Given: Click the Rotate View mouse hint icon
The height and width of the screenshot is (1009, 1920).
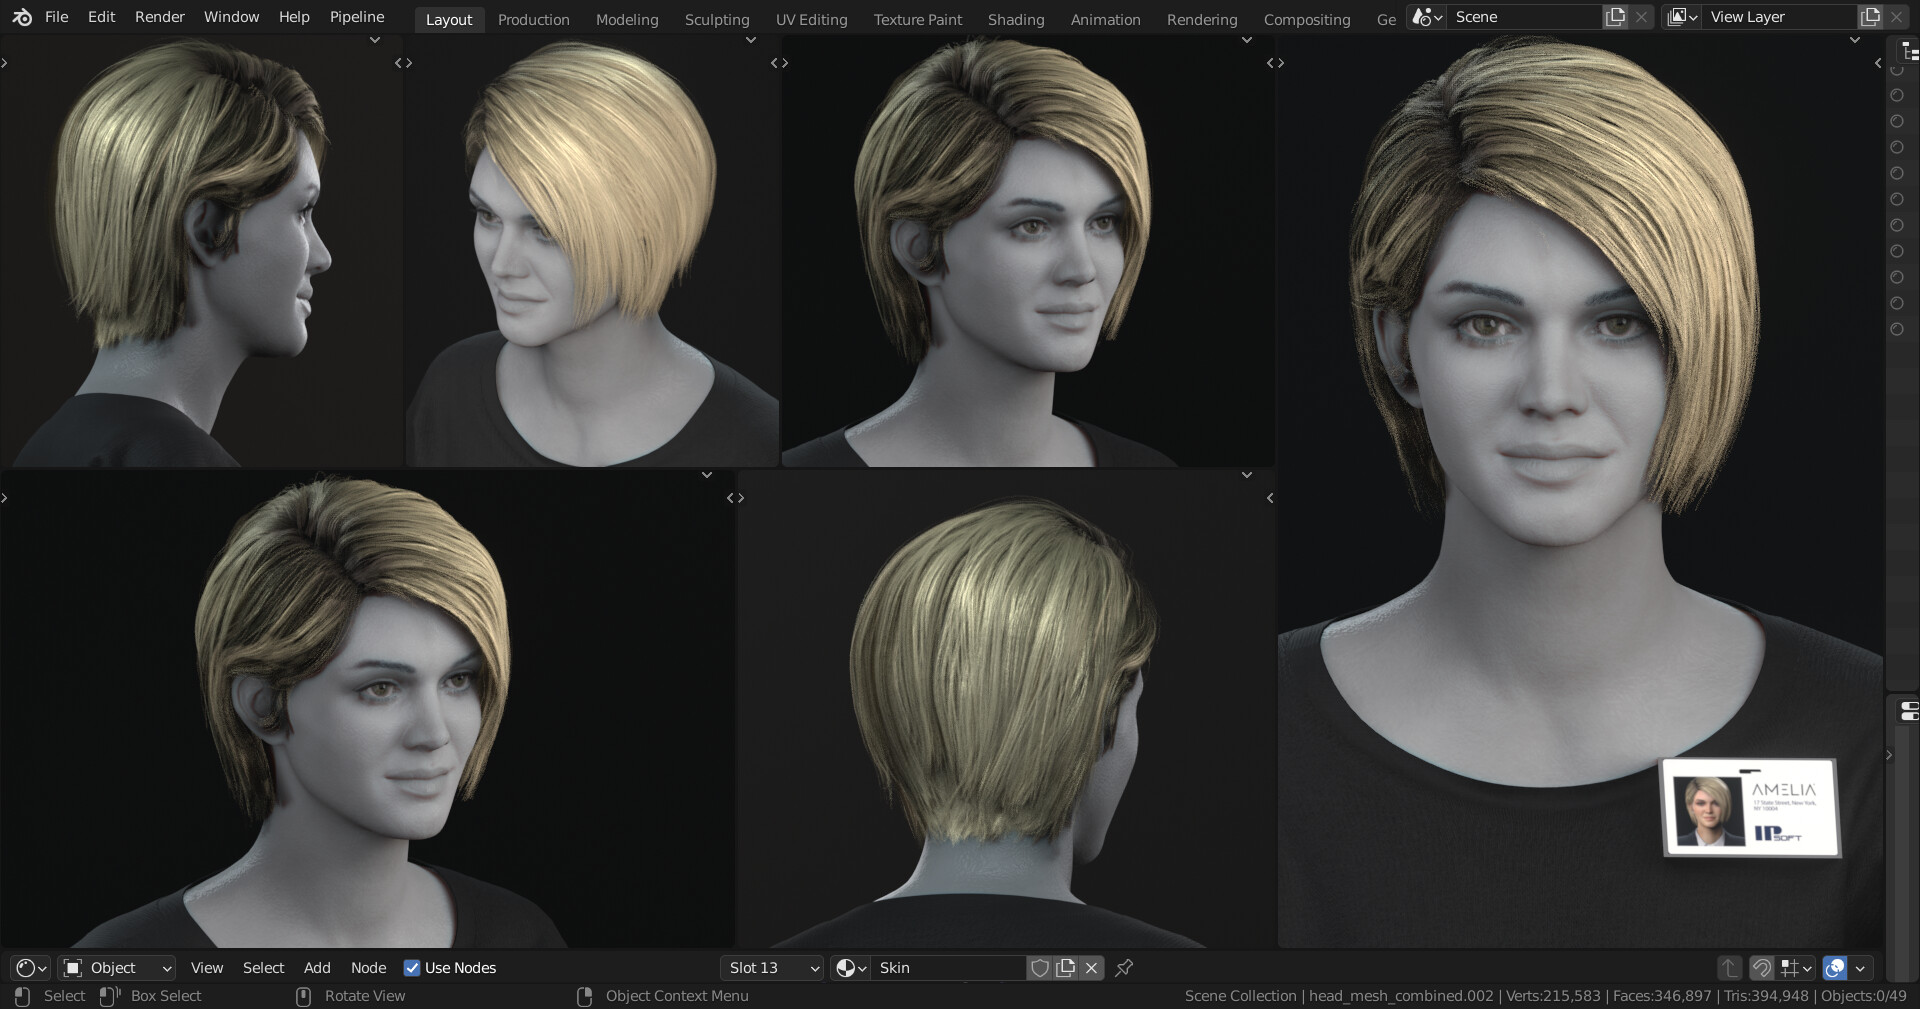Looking at the screenshot, I should 304,996.
